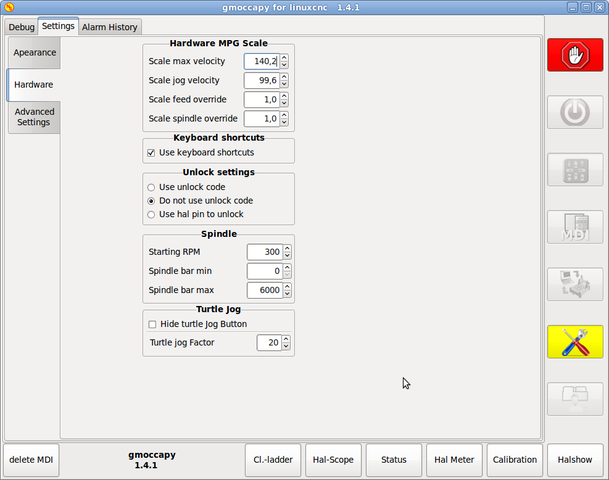This screenshot has width=609, height=480.
Task: Open the Debug tab
Action: point(22,27)
